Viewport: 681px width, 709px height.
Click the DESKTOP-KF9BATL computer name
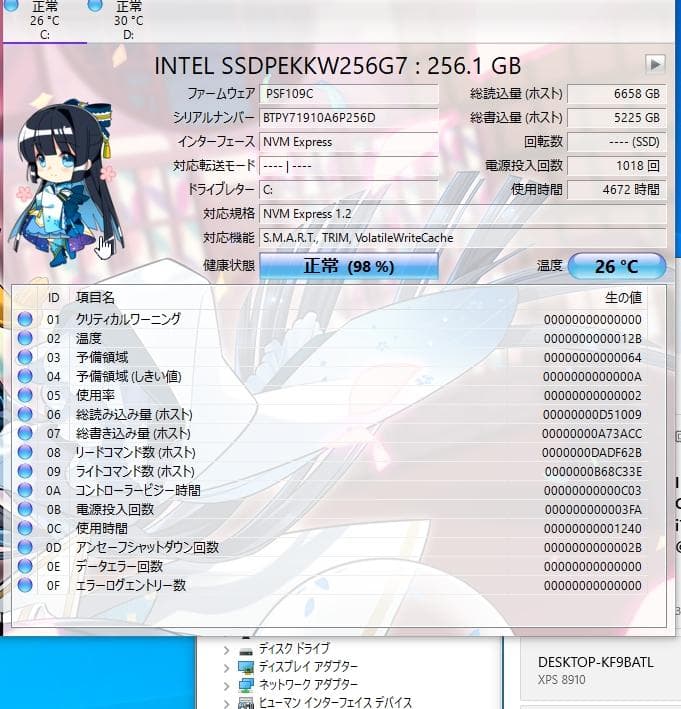[596, 662]
